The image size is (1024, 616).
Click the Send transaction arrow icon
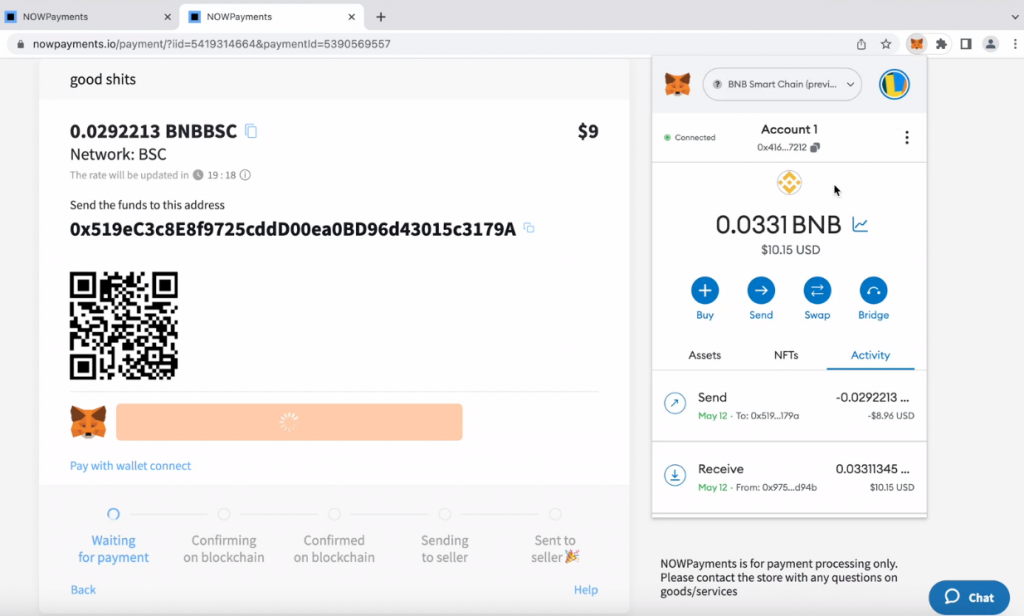(675, 403)
